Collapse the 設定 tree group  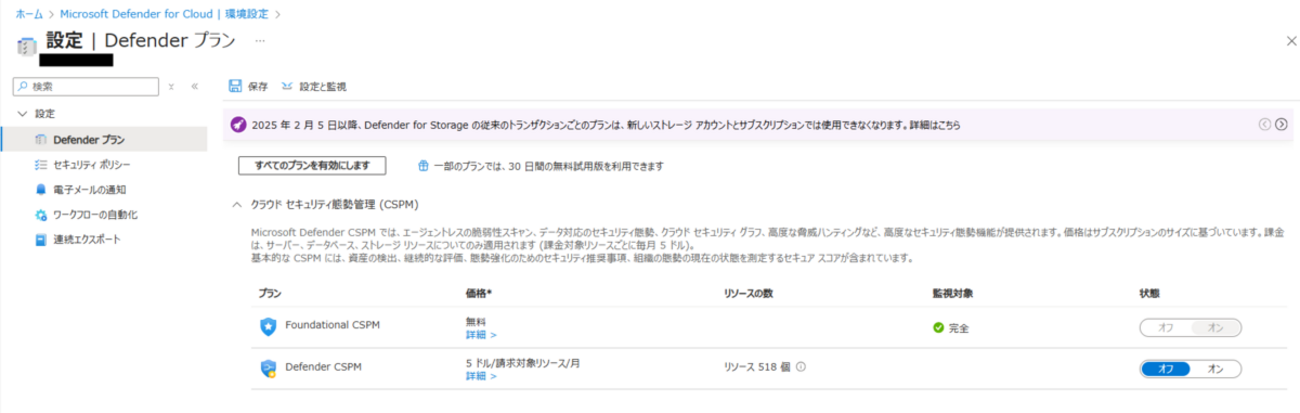pos(22,113)
